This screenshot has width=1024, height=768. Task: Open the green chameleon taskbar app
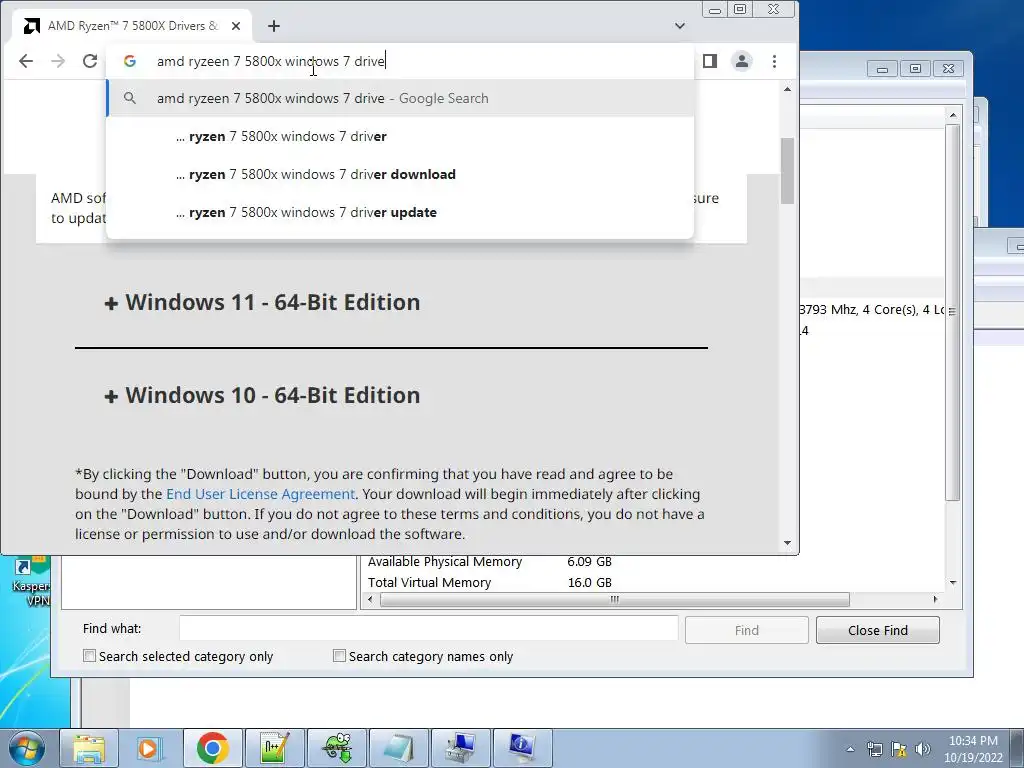pos(336,748)
